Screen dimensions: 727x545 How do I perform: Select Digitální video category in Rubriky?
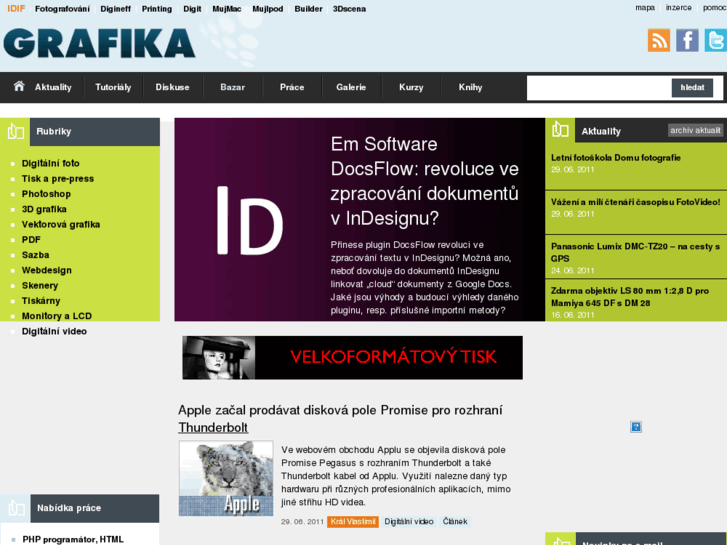pos(54,332)
